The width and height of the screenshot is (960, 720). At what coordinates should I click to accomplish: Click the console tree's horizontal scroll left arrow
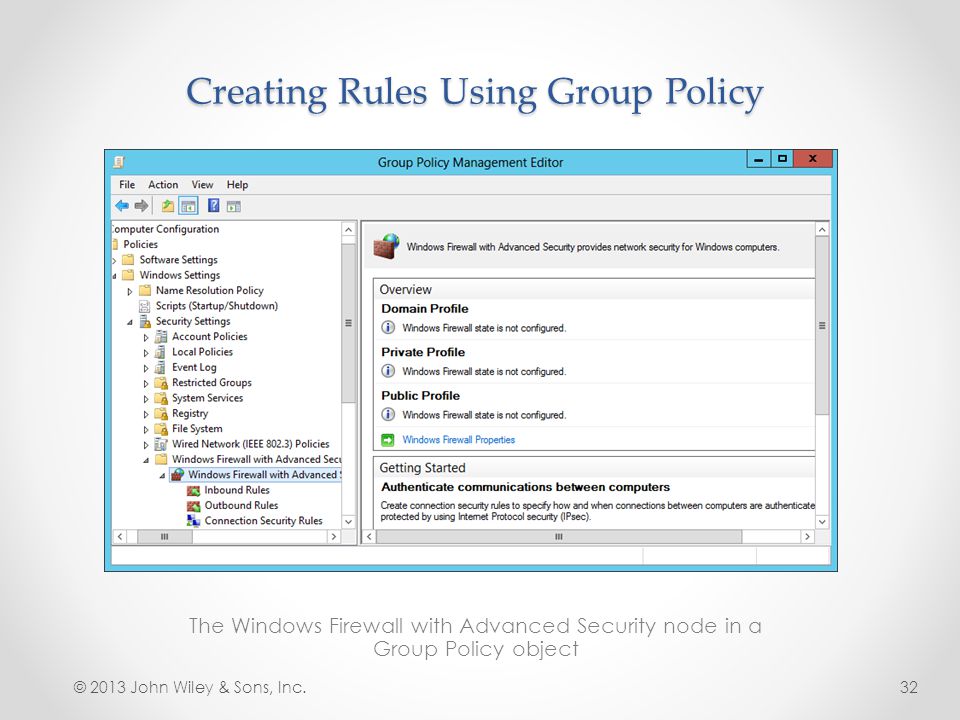tap(120, 536)
